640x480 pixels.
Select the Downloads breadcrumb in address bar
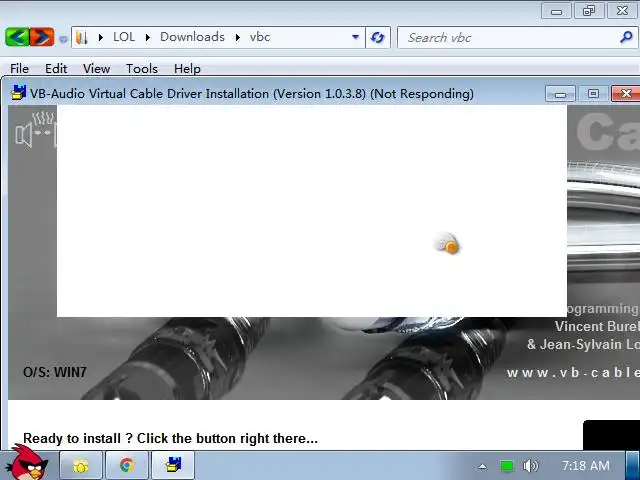coord(192,37)
